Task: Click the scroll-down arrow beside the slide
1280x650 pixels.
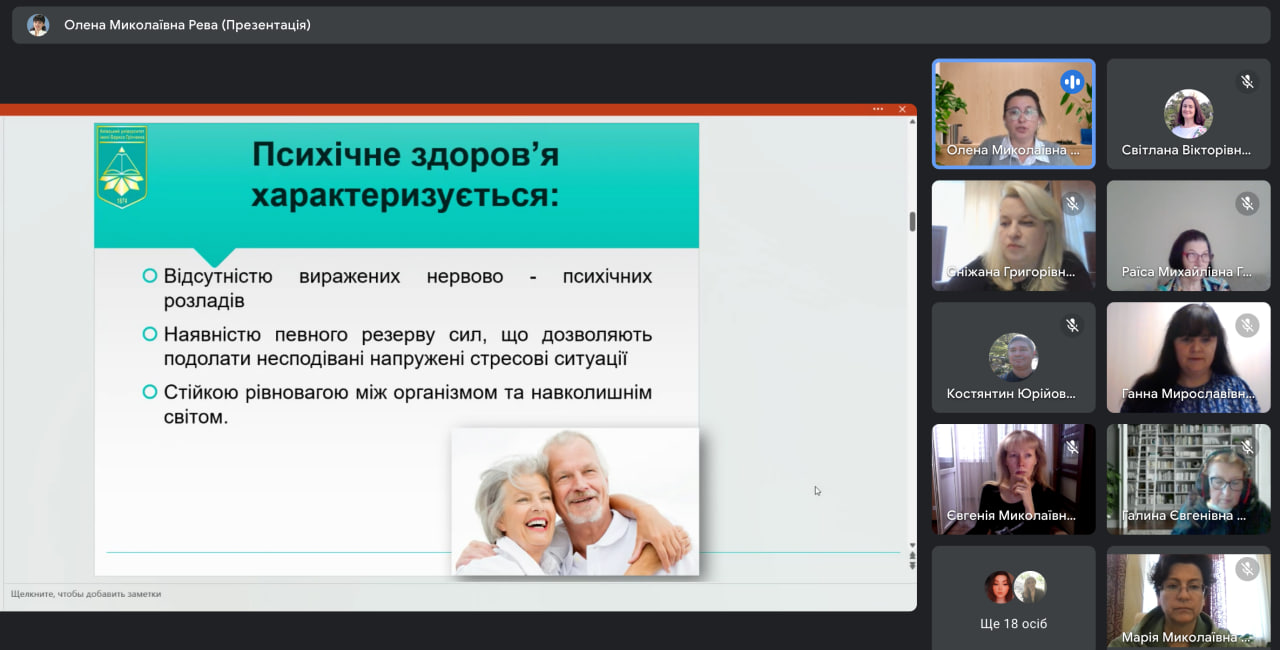Action: (912, 546)
